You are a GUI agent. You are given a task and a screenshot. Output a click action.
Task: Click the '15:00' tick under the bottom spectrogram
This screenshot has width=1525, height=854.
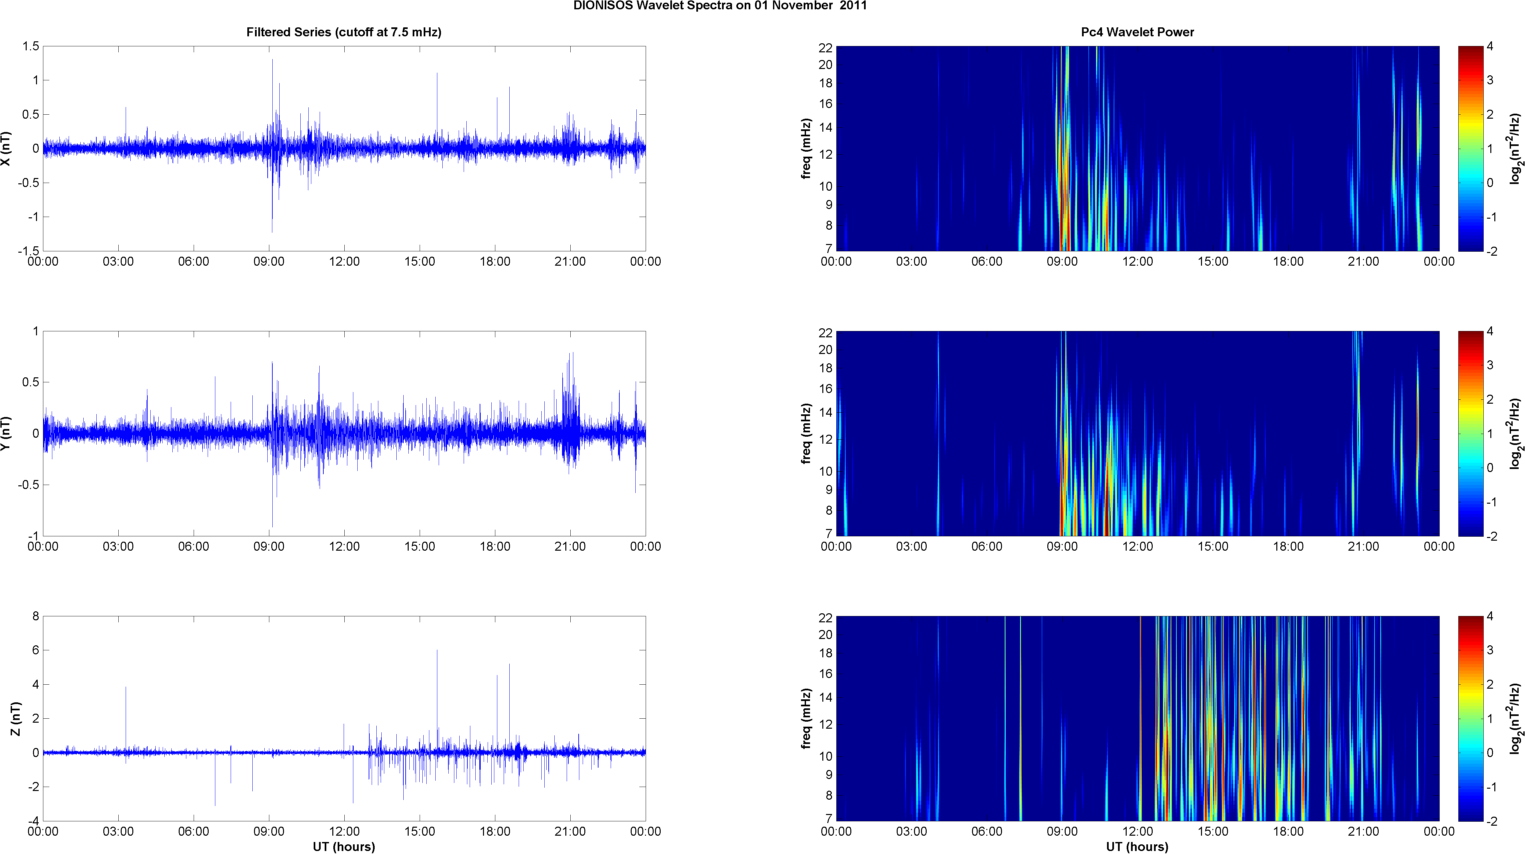pyautogui.click(x=1213, y=832)
